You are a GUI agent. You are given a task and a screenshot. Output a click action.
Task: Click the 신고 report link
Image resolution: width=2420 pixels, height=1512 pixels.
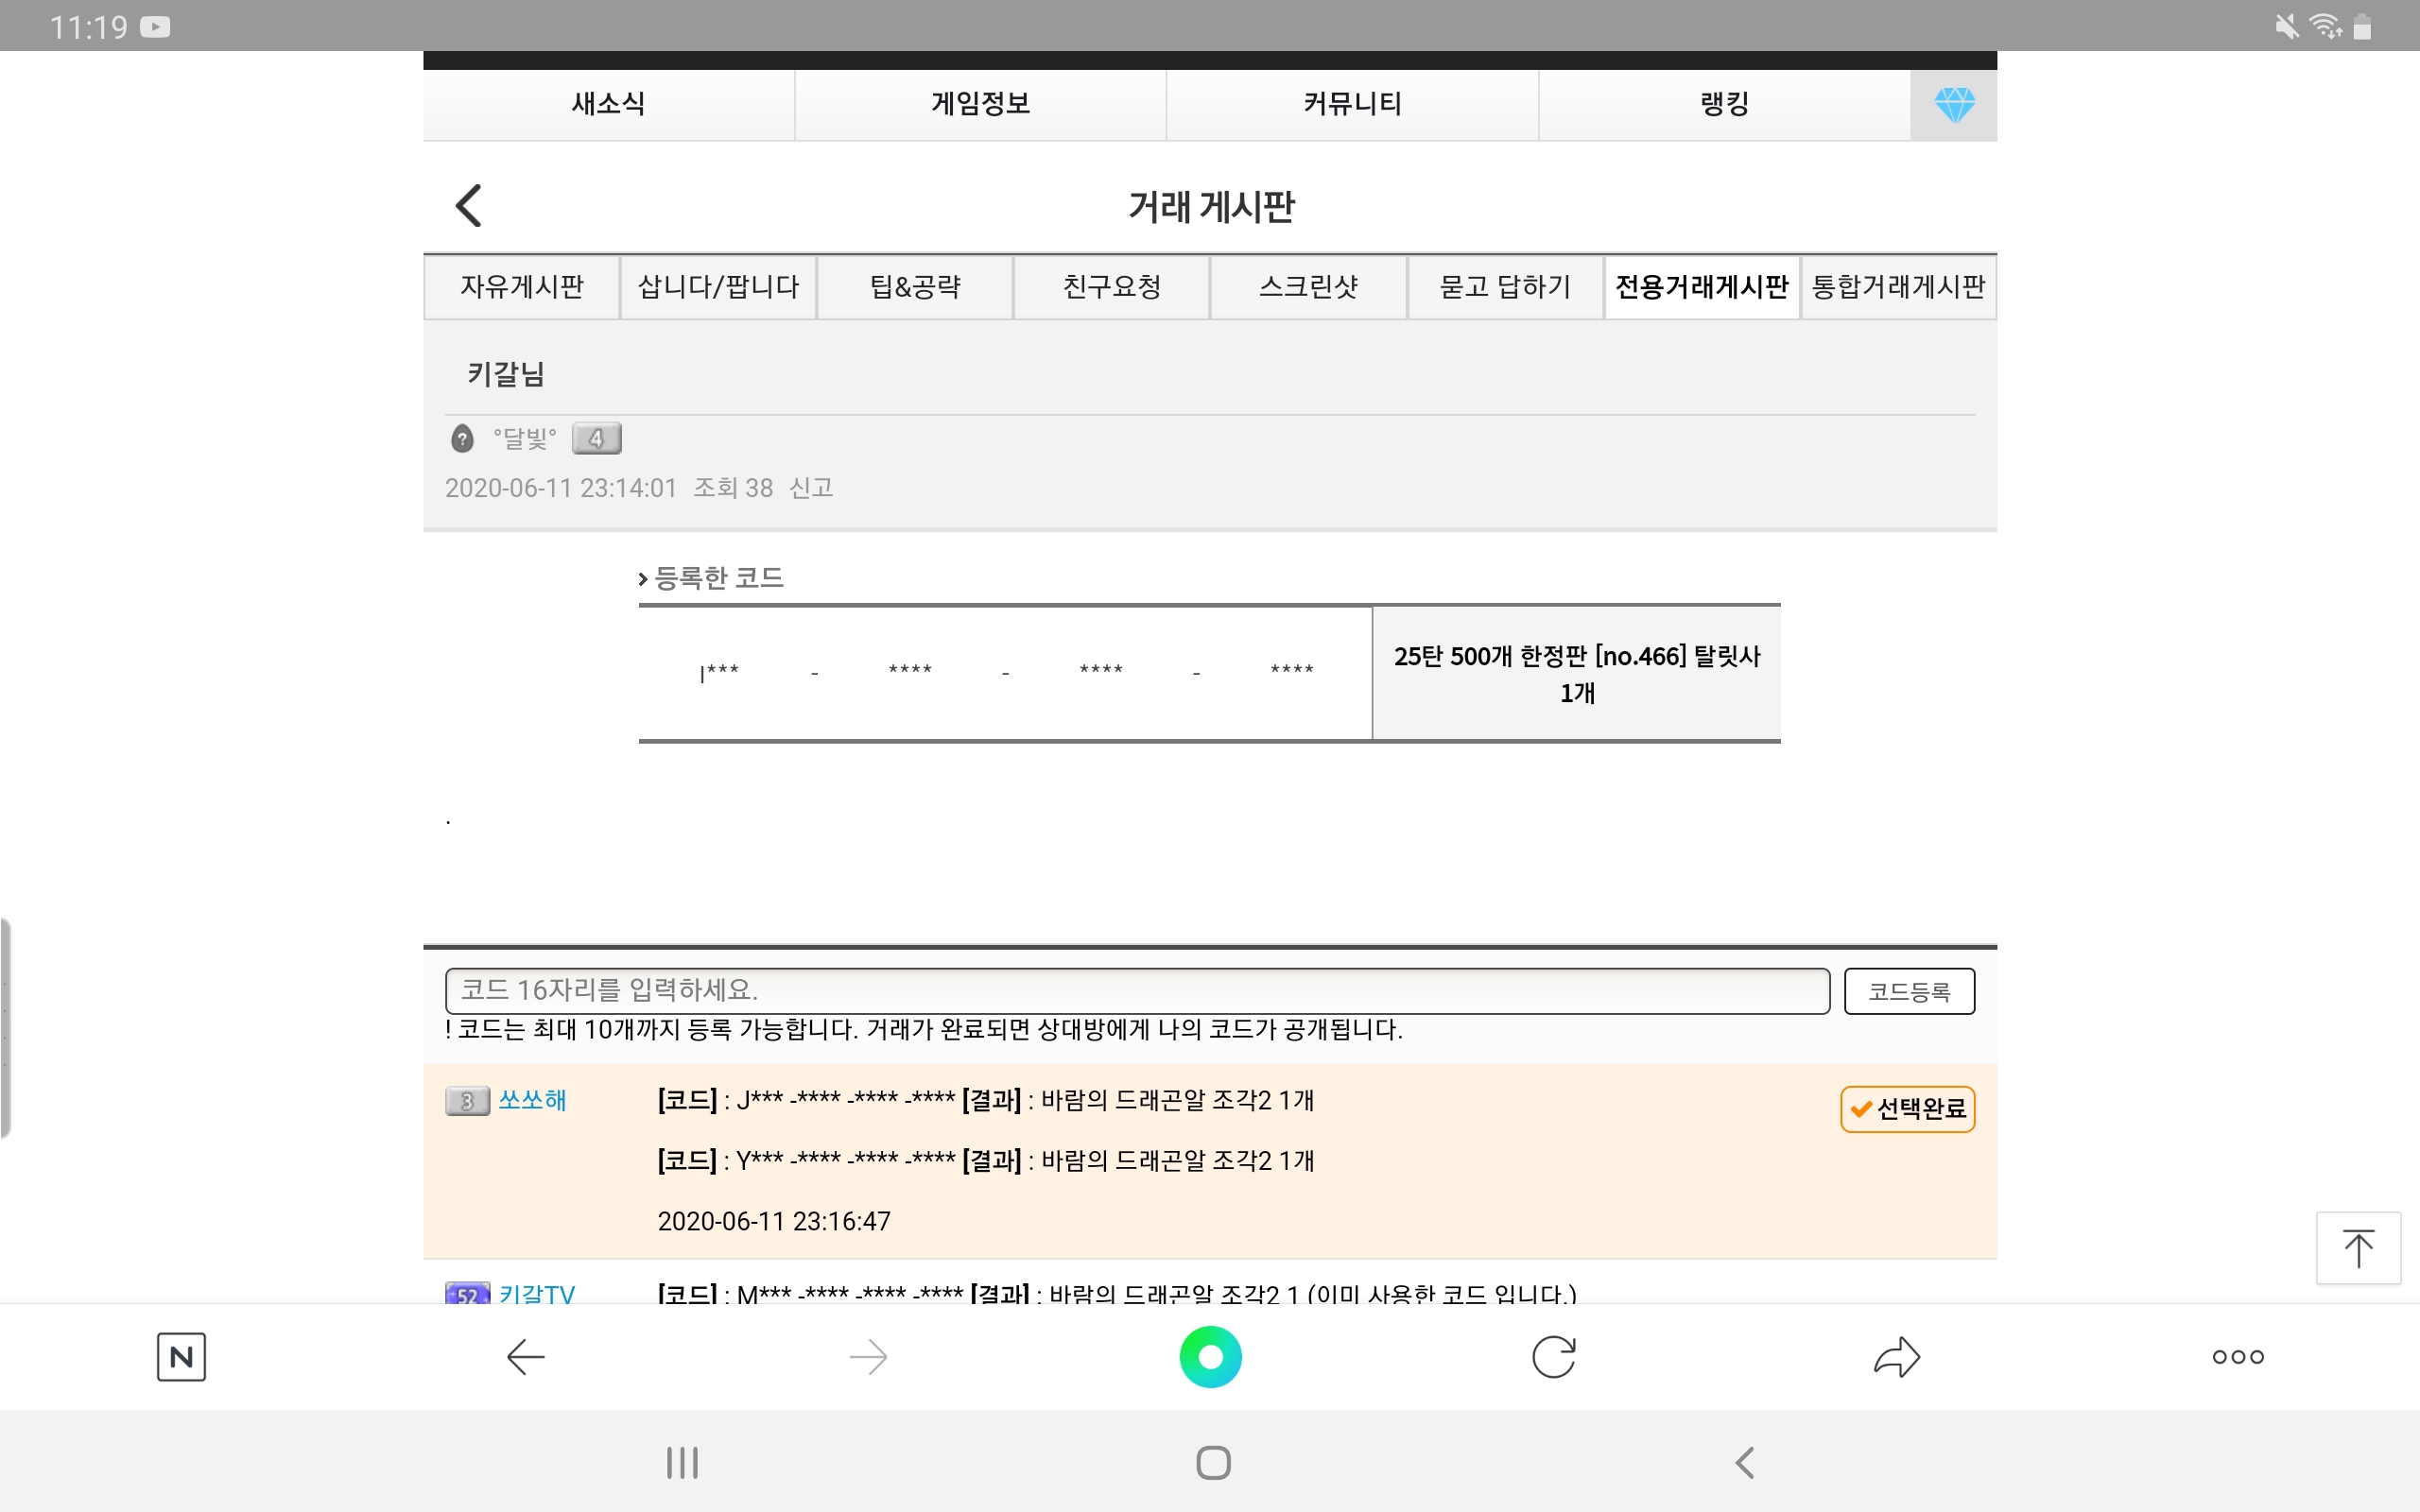click(811, 488)
